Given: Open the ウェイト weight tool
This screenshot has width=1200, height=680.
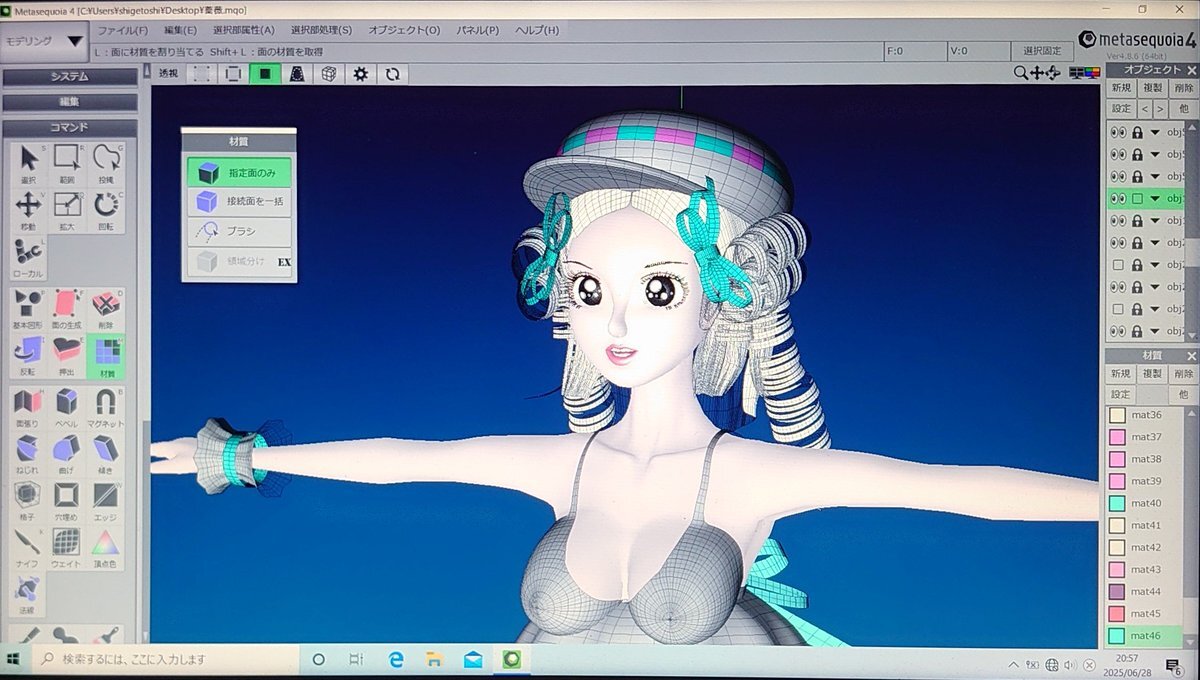Looking at the screenshot, I should 67,548.
